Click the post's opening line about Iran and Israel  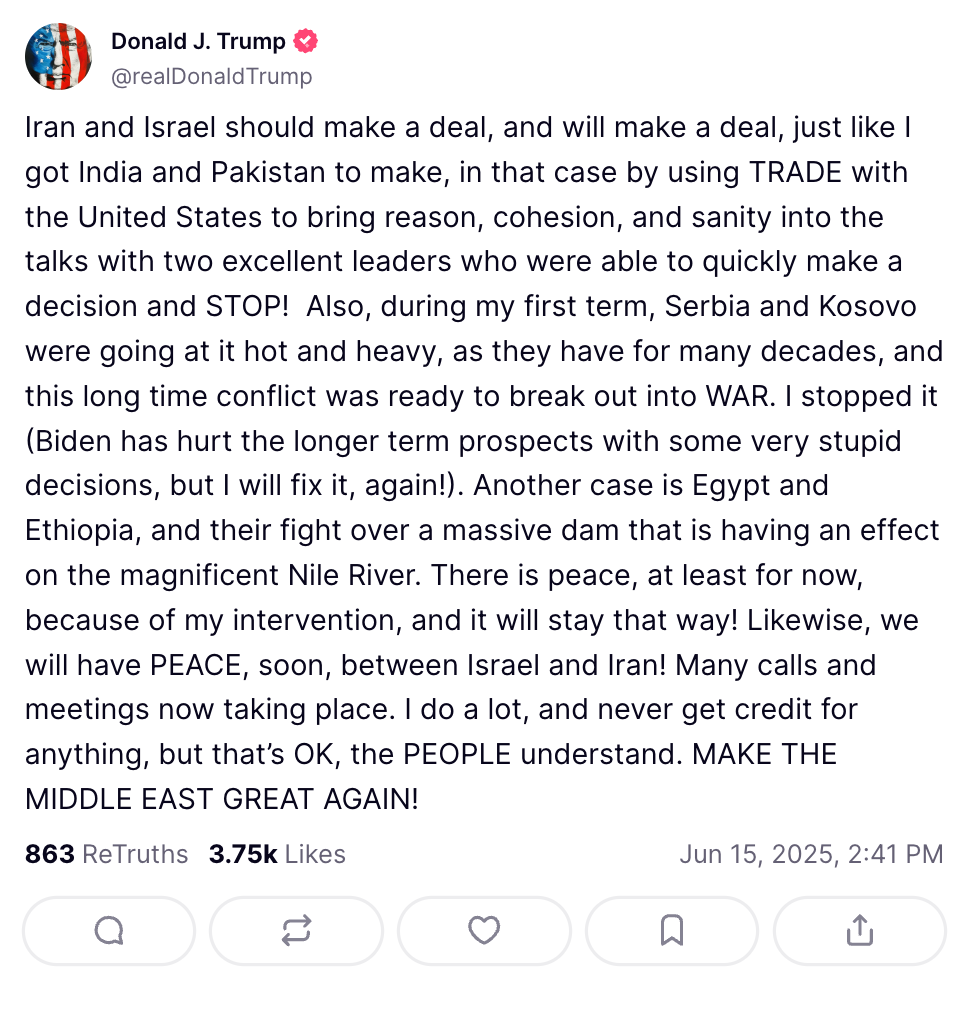tap(468, 128)
